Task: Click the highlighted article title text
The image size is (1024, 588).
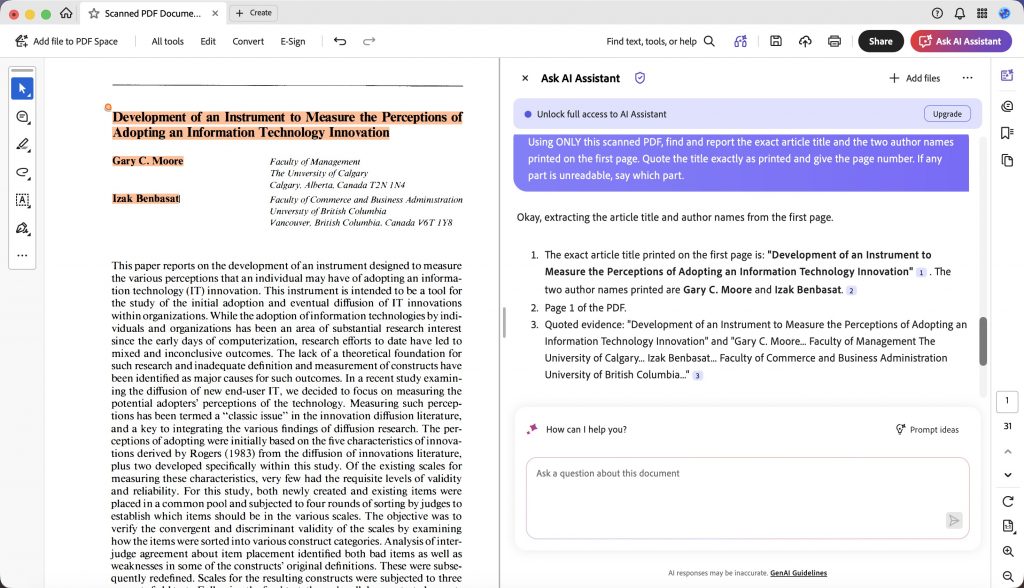Action: (x=287, y=125)
